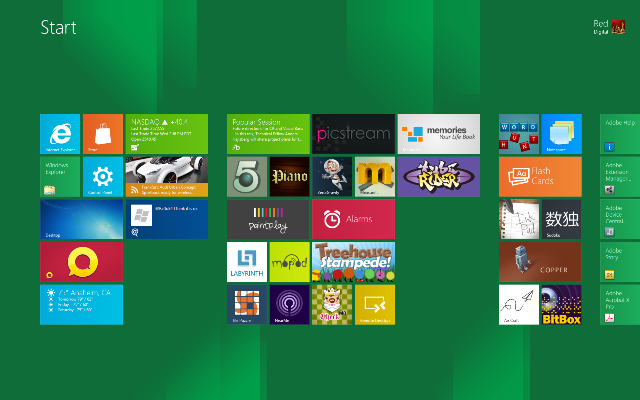Launch the Piano app tile
640x400 pixels.
[290, 176]
